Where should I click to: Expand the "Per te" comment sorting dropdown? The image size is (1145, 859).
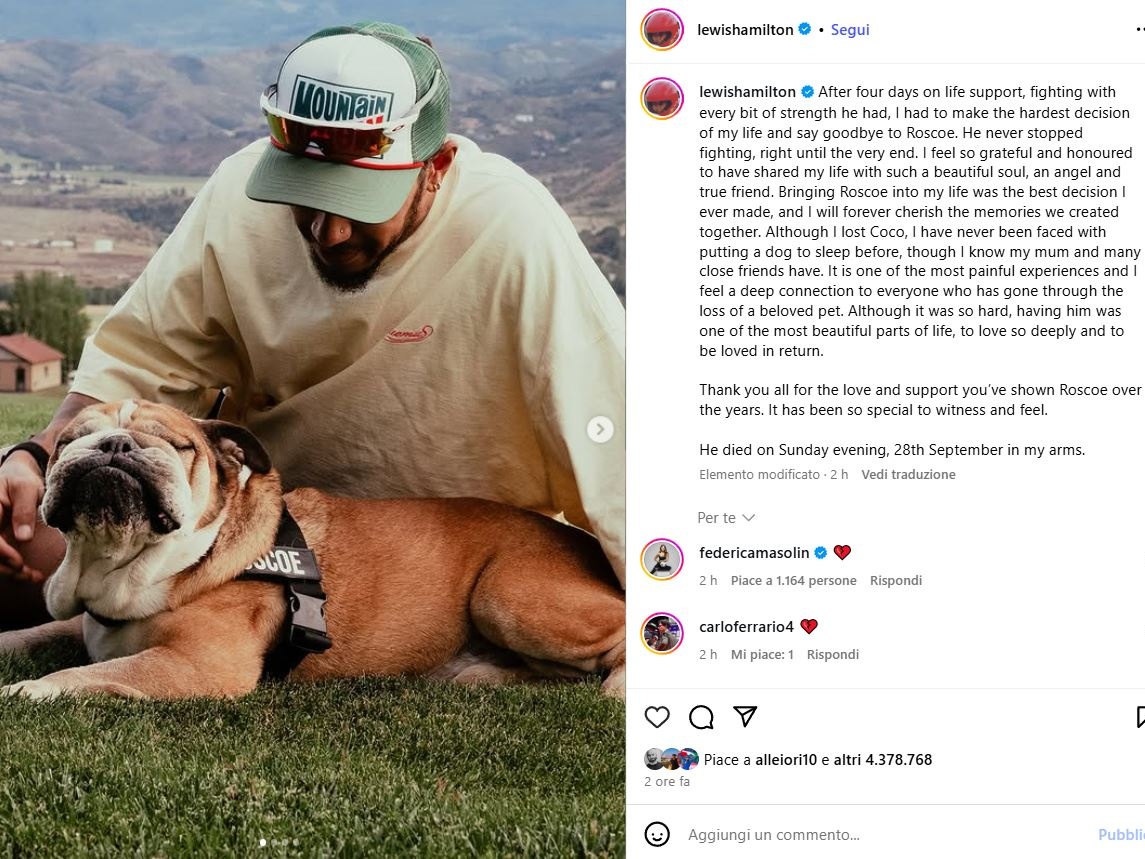pyautogui.click(x=726, y=518)
